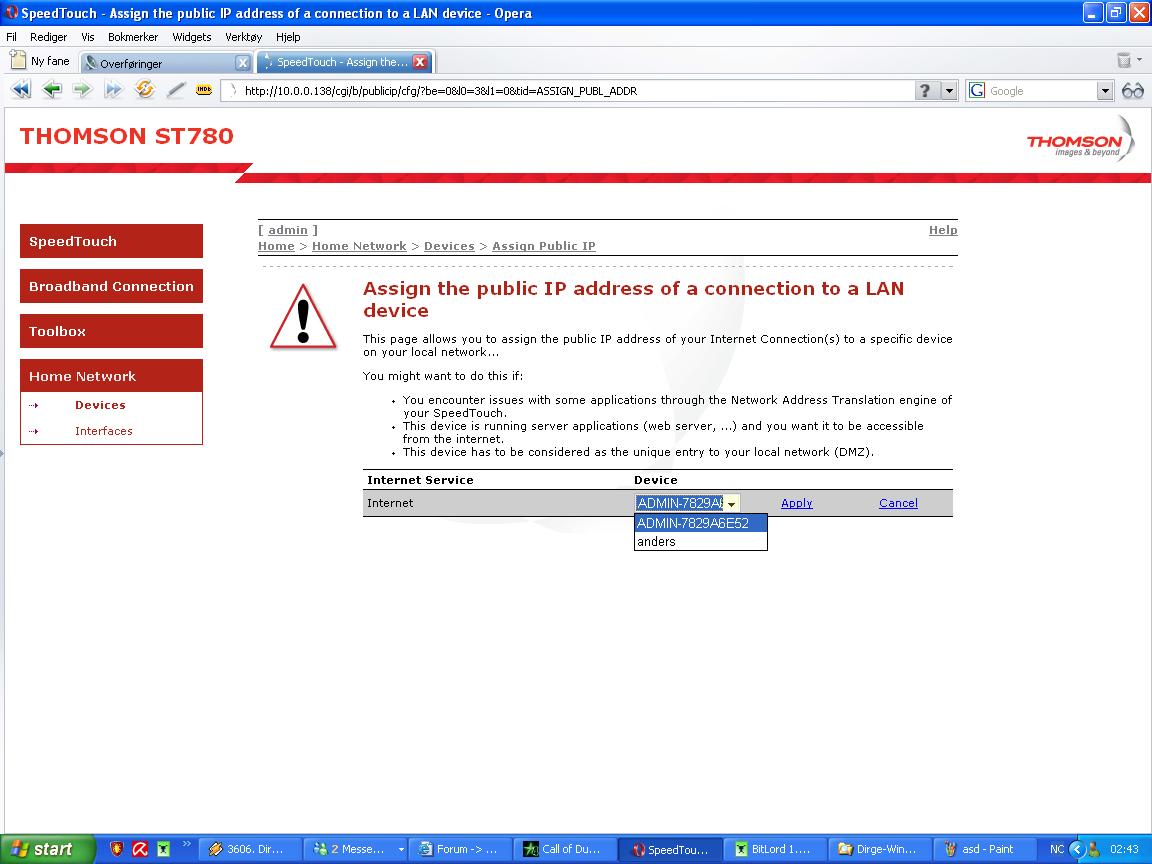Click the Thomson logo on the right
This screenshot has height=864, width=1152.
pos(1080,140)
